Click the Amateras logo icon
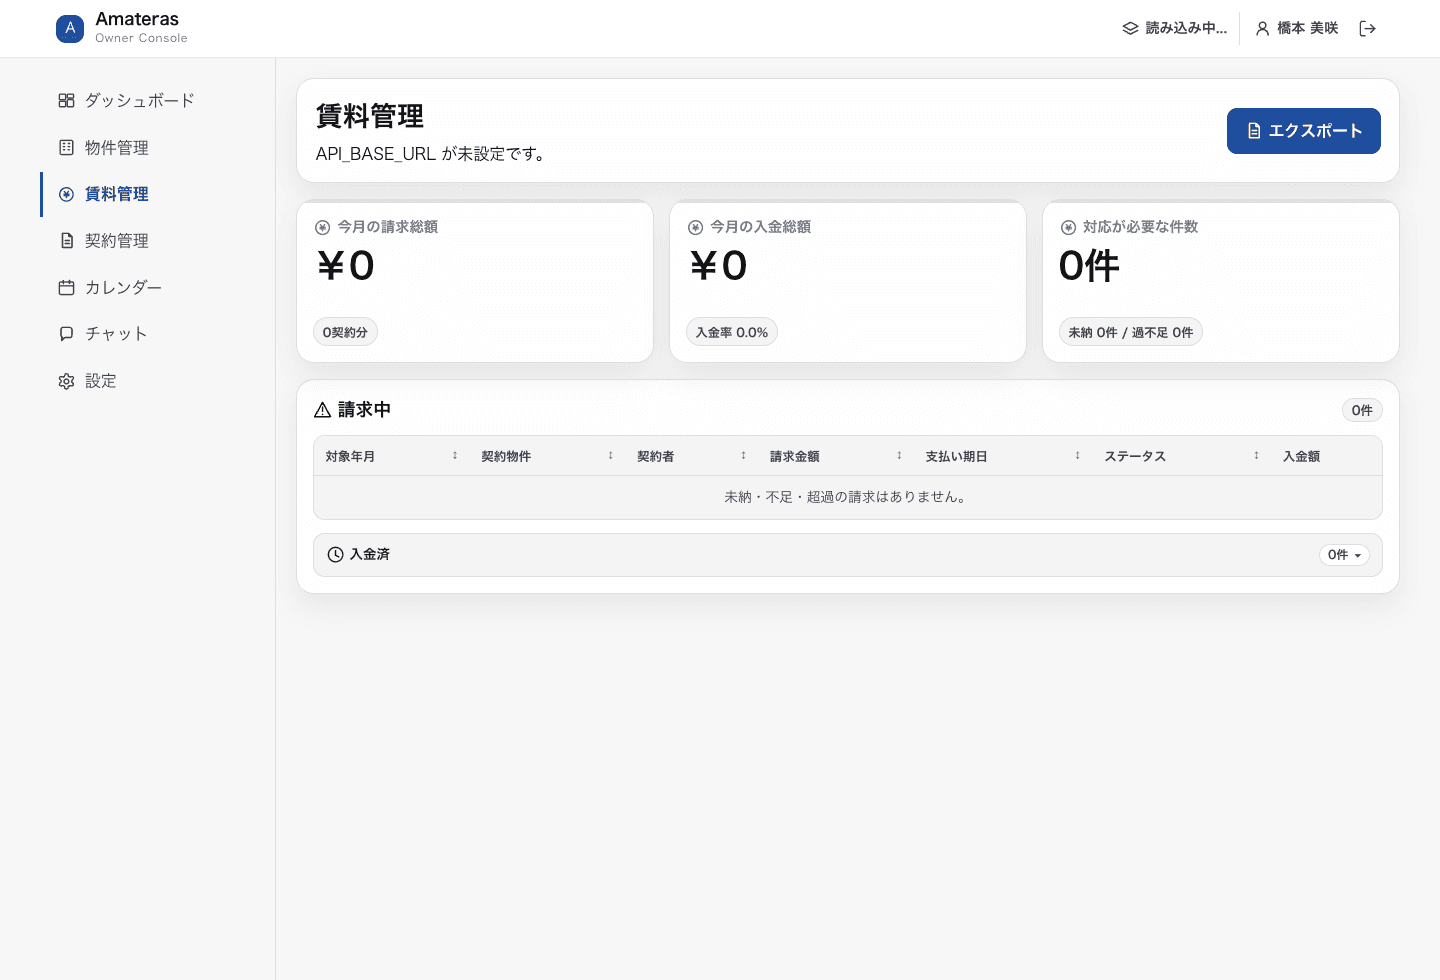Image resolution: width=1440 pixels, height=980 pixels. pos(70,28)
